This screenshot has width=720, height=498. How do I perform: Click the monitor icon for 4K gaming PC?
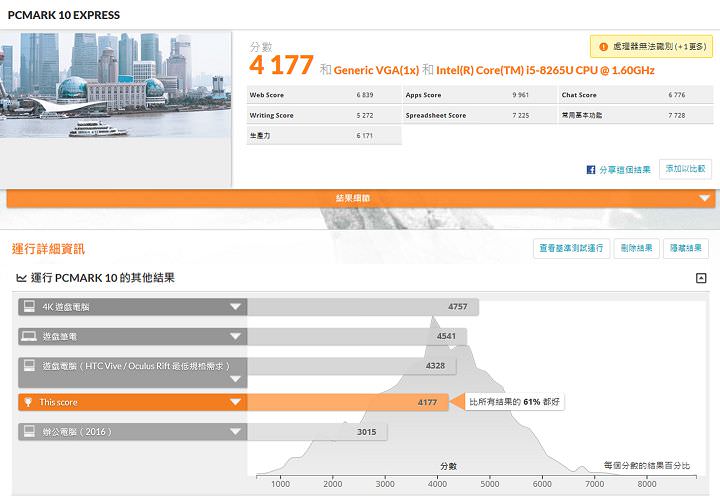[x=29, y=306]
